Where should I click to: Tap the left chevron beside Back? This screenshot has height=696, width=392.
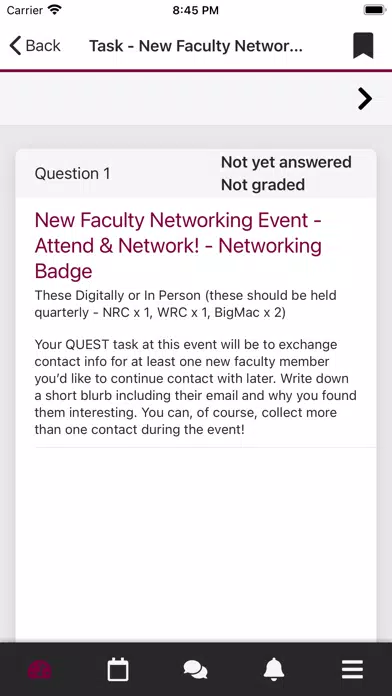click(15, 46)
